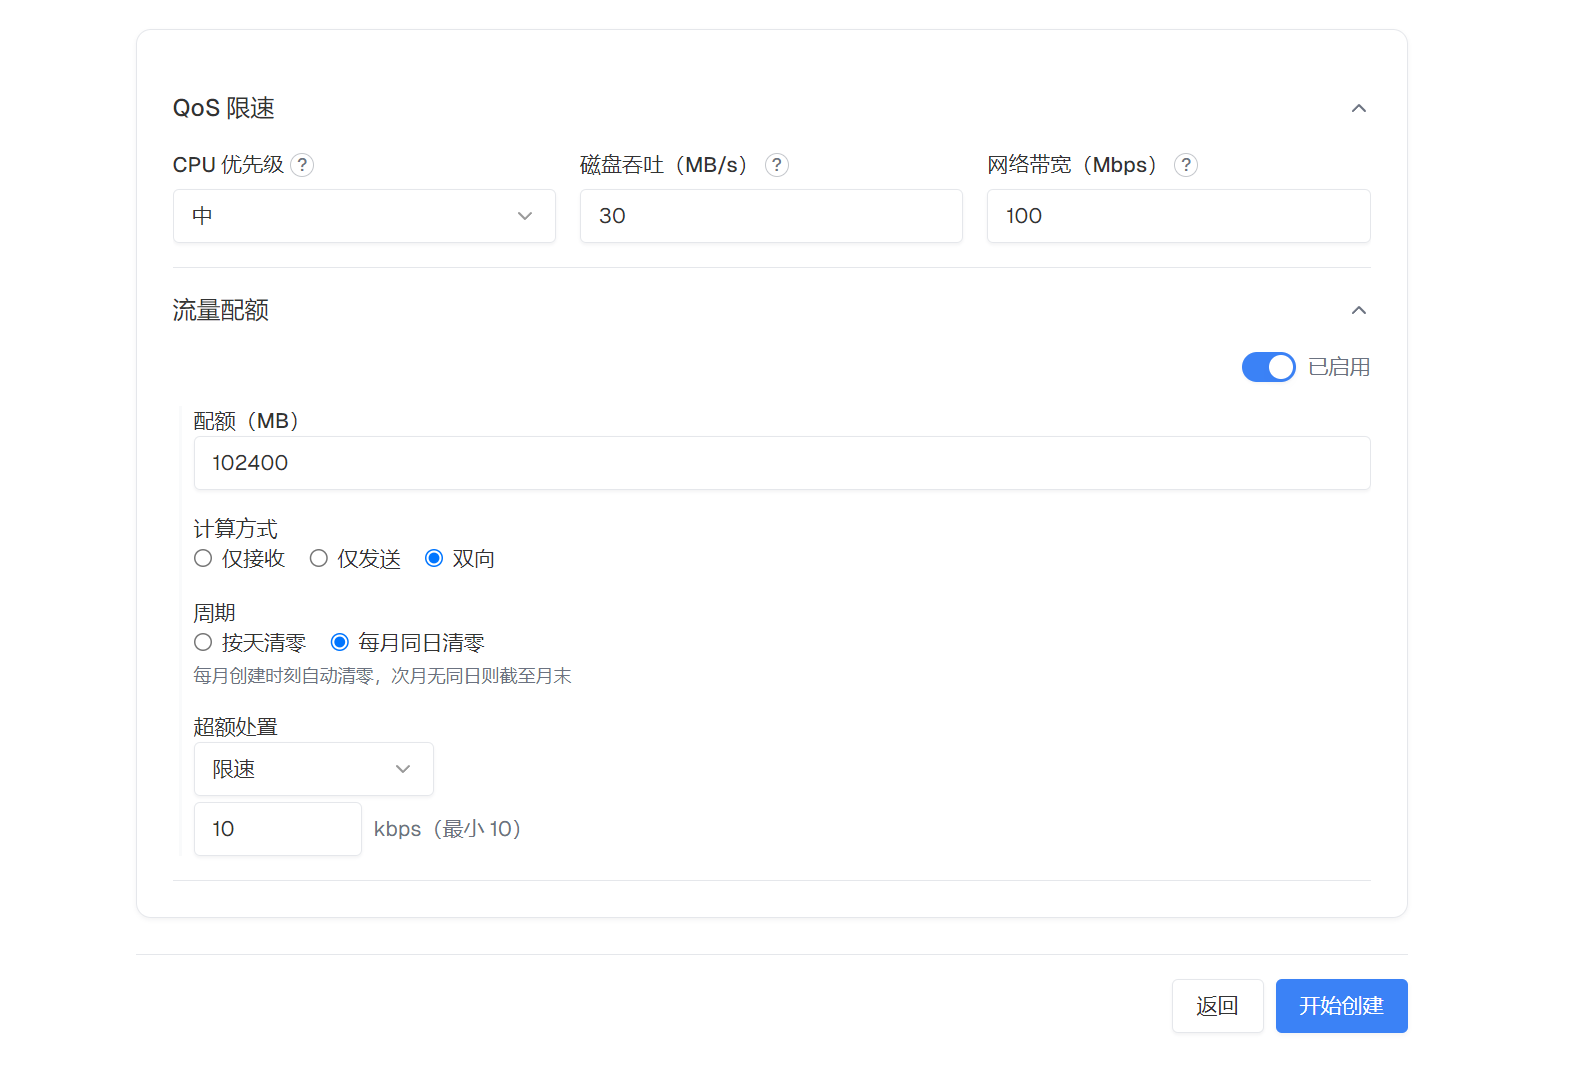Collapse the QoS 限速 section
The image size is (1581, 1065).
tap(1359, 108)
